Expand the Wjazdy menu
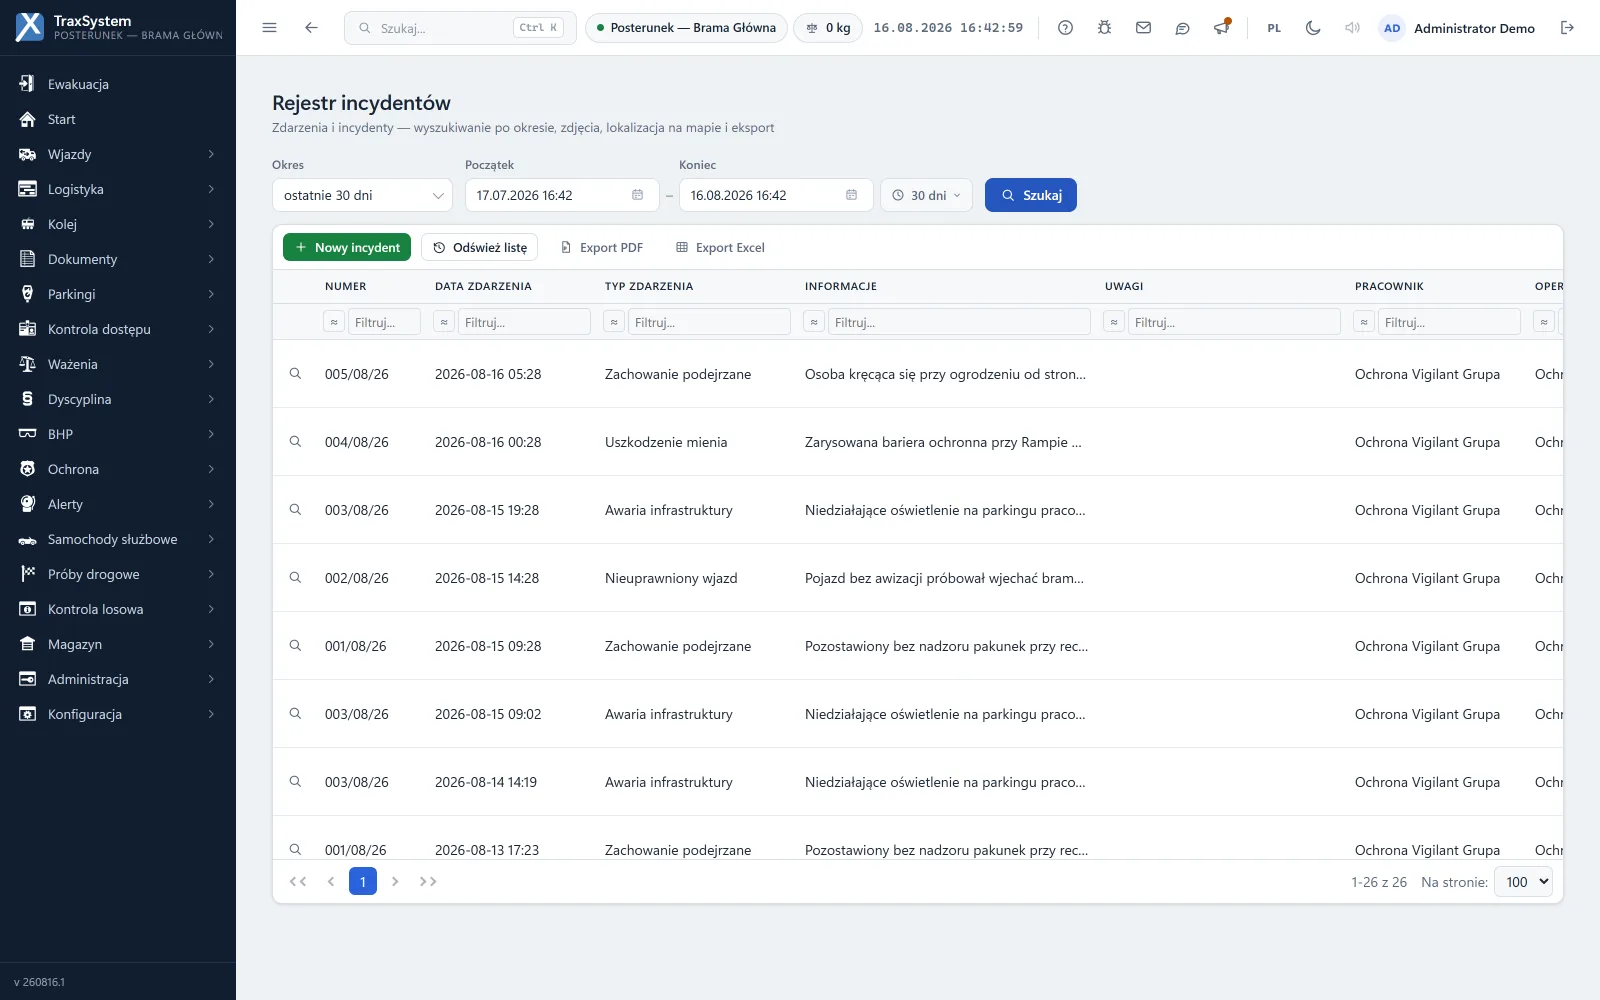Screen dimensions: 1600x1000 [x=118, y=154]
